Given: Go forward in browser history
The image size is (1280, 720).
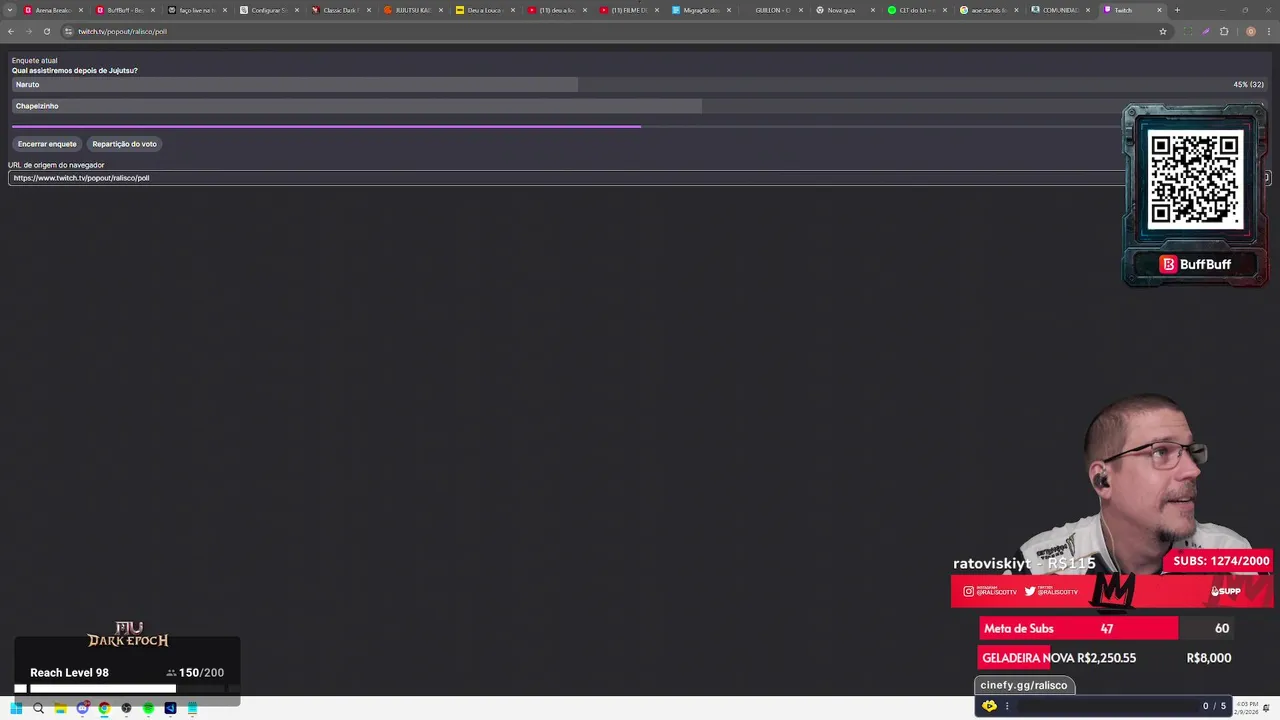Looking at the screenshot, I should (x=29, y=31).
